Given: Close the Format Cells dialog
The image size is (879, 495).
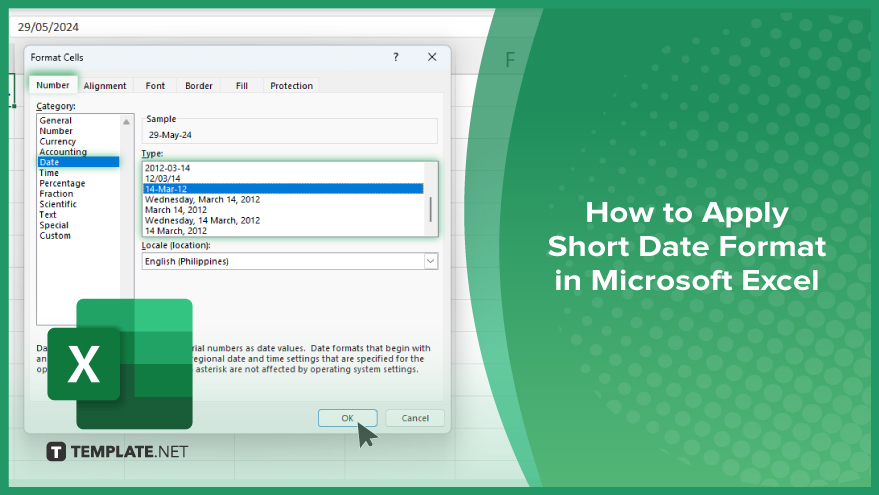Looking at the screenshot, I should pos(432,57).
